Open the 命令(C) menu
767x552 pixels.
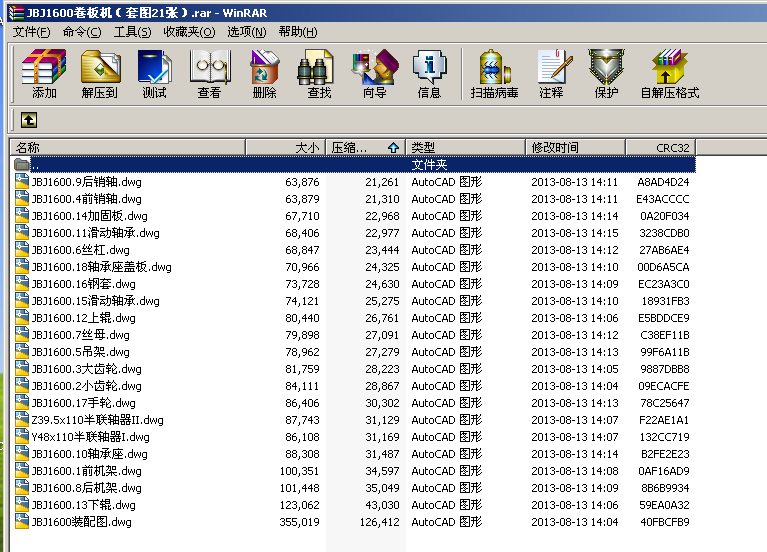point(82,32)
